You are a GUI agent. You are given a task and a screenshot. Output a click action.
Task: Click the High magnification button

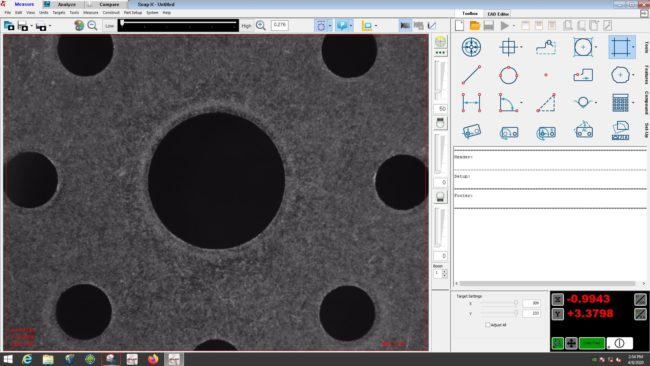(x=246, y=26)
